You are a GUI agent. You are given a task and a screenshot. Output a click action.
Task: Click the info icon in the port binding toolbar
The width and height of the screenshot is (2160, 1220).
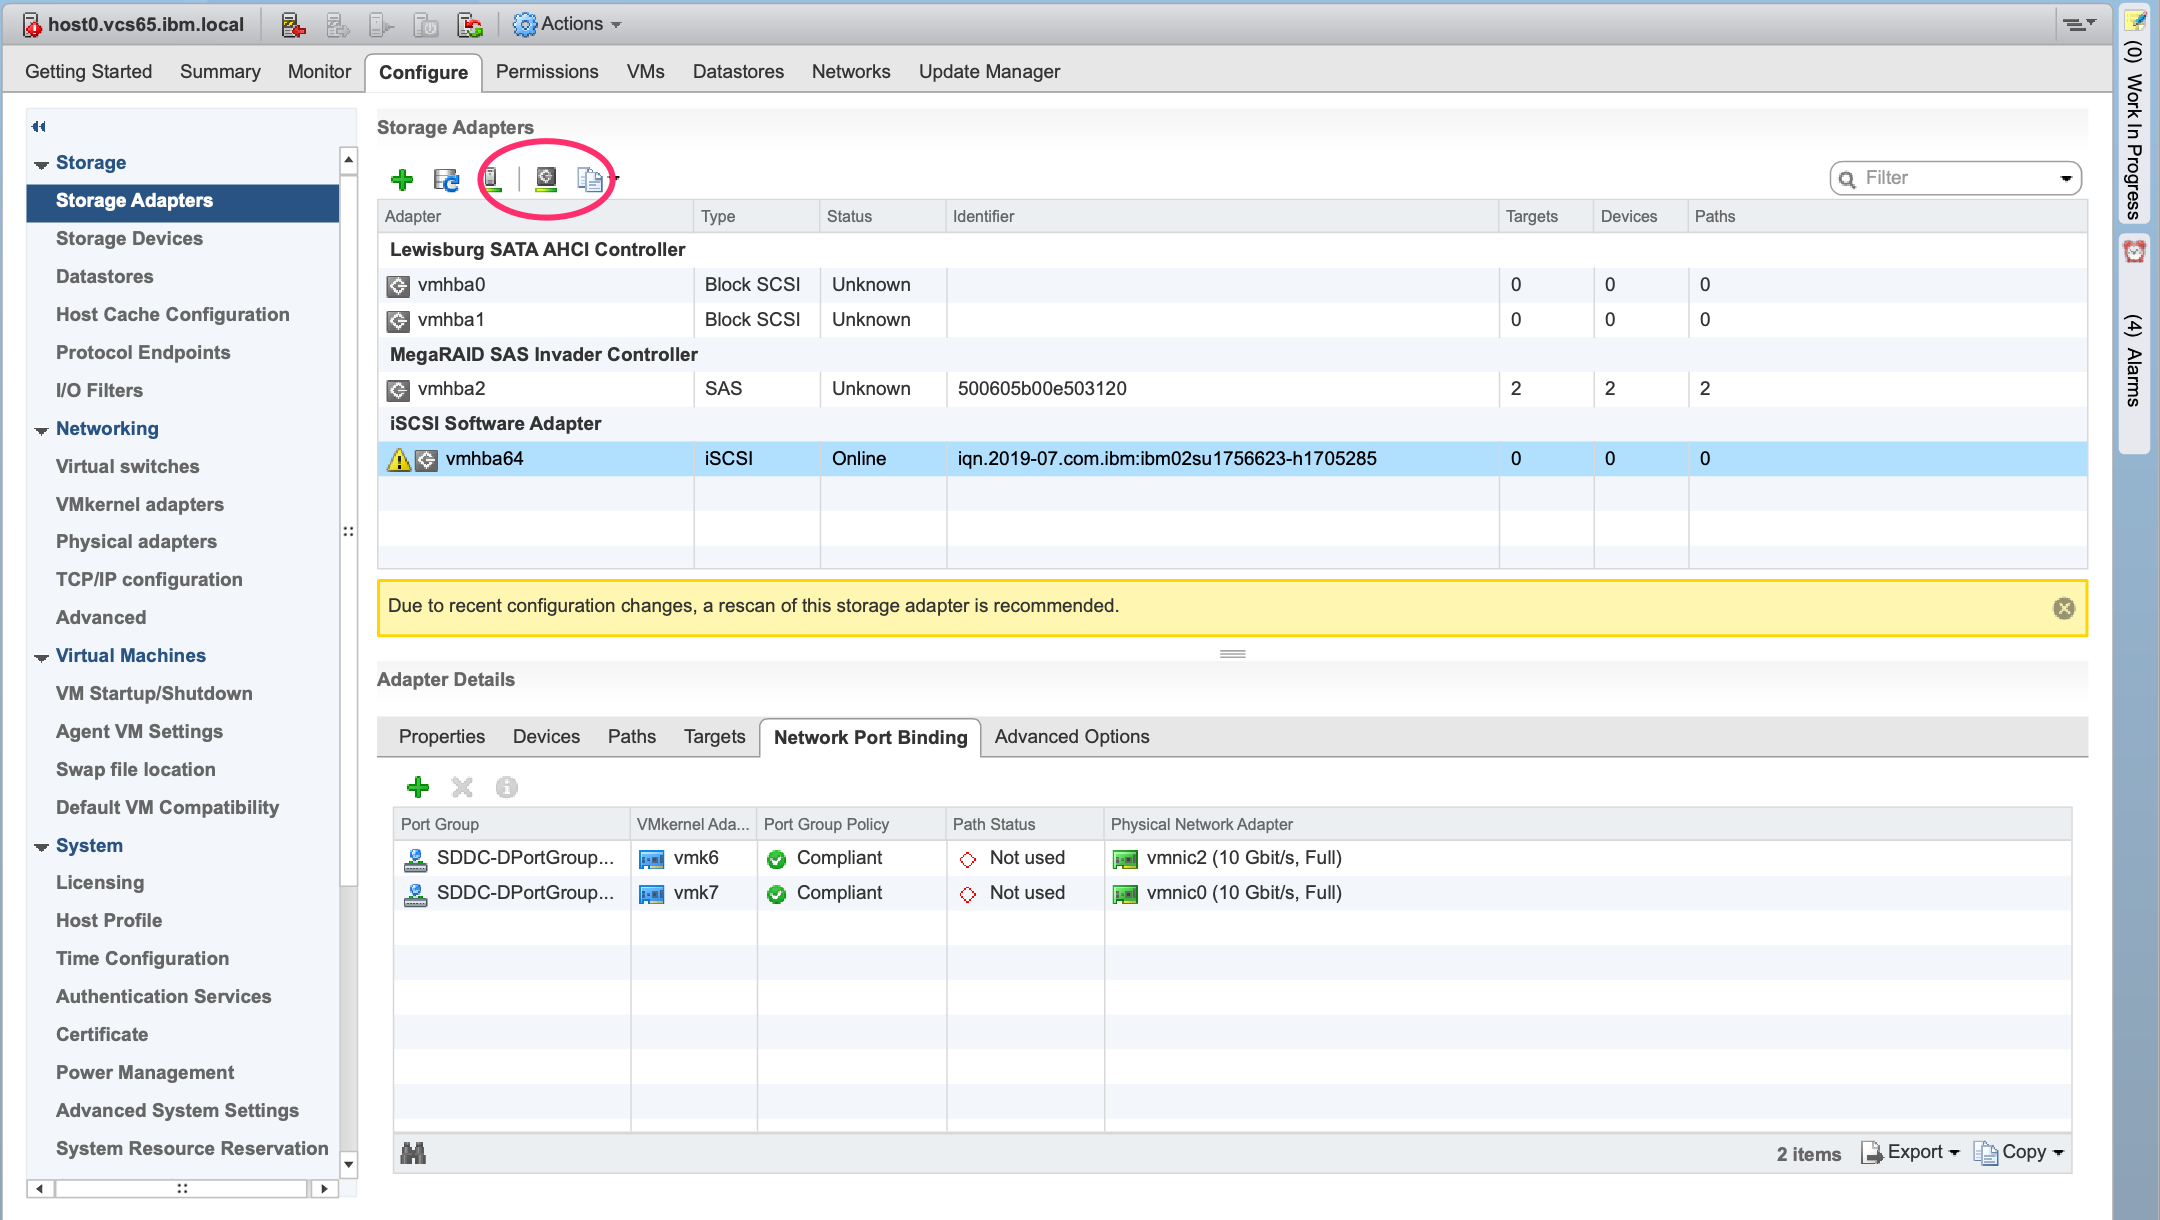pyautogui.click(x=507, y=788)
